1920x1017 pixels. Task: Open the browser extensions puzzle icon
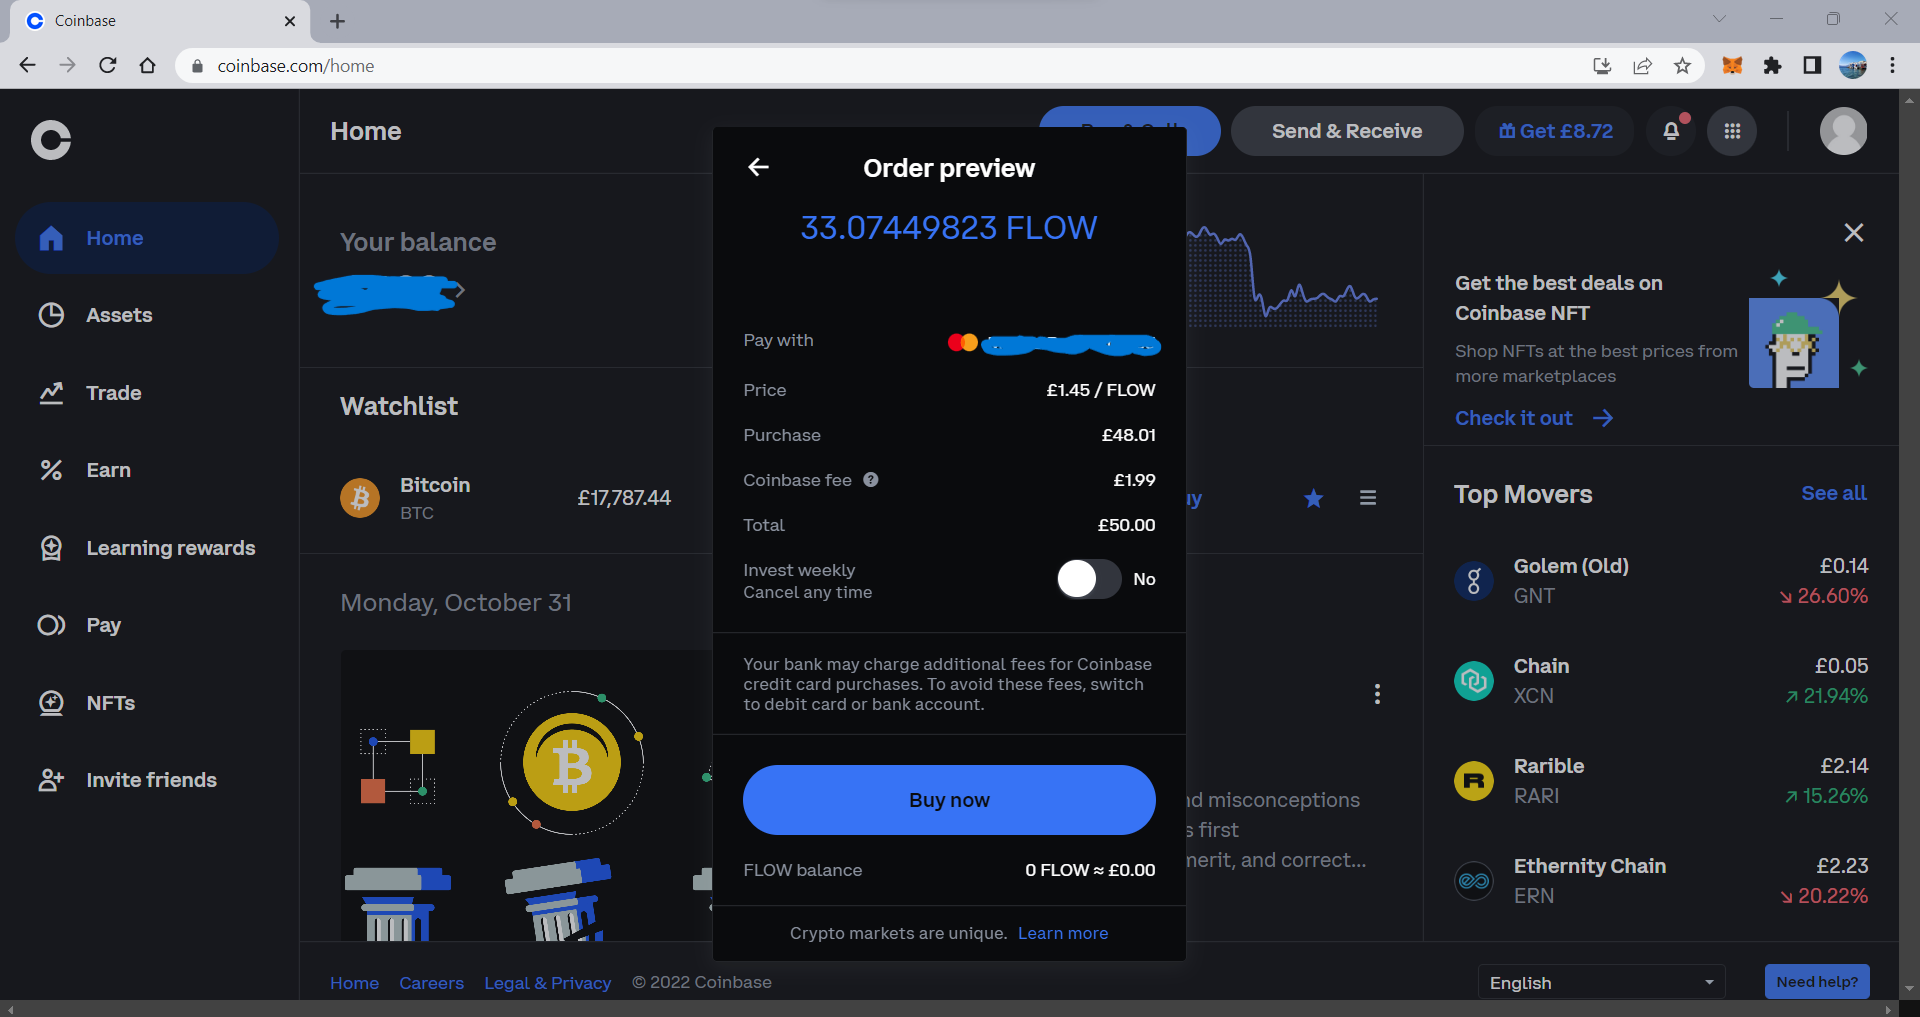tap(1772, 66)
